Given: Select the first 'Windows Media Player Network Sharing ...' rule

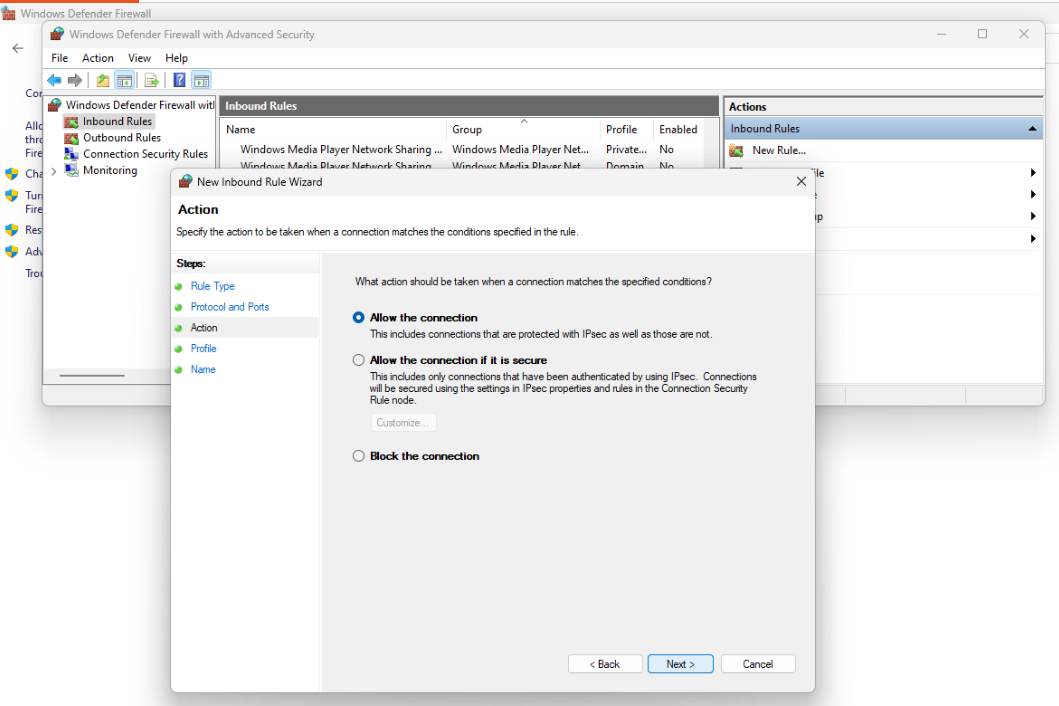Looking at the screenshot, I should pos(341,149).
